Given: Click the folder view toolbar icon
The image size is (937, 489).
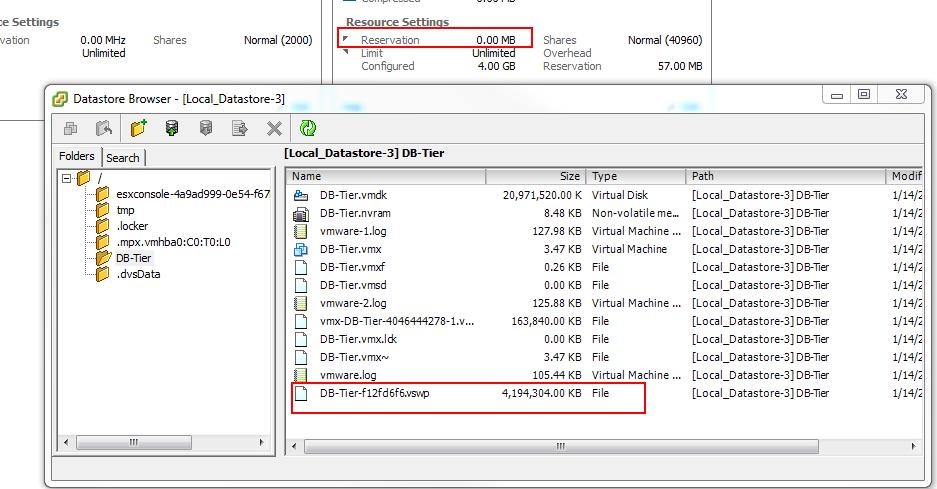Looking at the screenshot, I should pos(71,128).
